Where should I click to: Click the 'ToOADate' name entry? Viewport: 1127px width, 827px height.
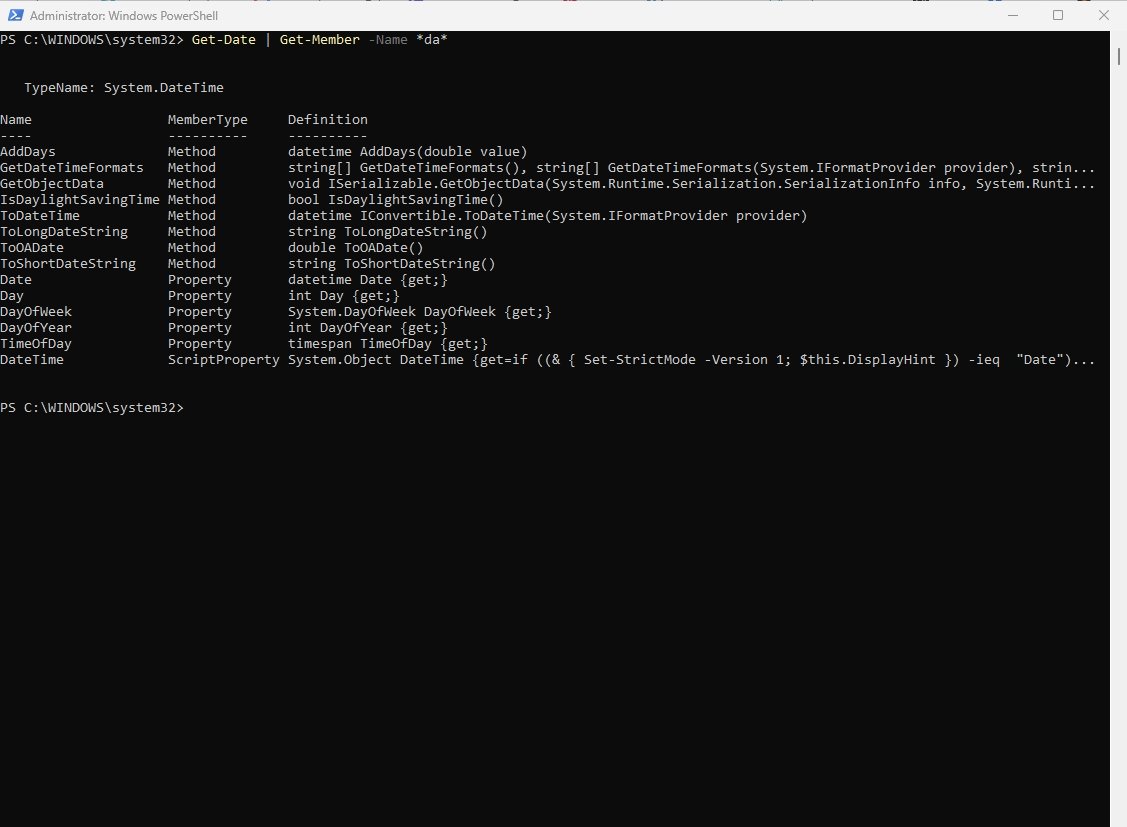pos(32,247)
